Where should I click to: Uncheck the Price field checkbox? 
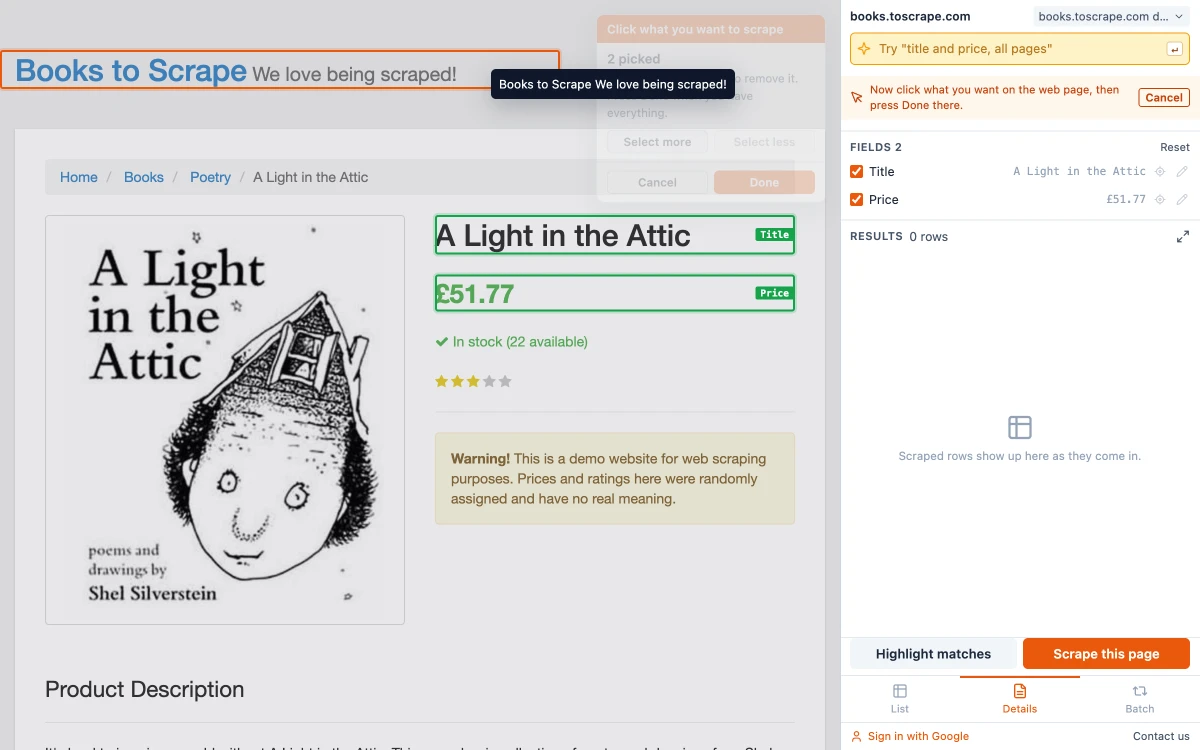point(856,200)
